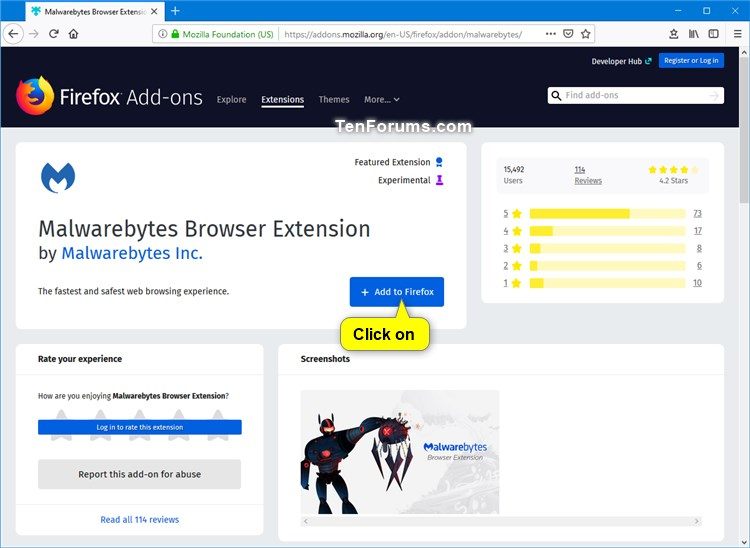Click the 5-star rating row star
This screenshot has height=548, width=750.
tap(517, 214)
